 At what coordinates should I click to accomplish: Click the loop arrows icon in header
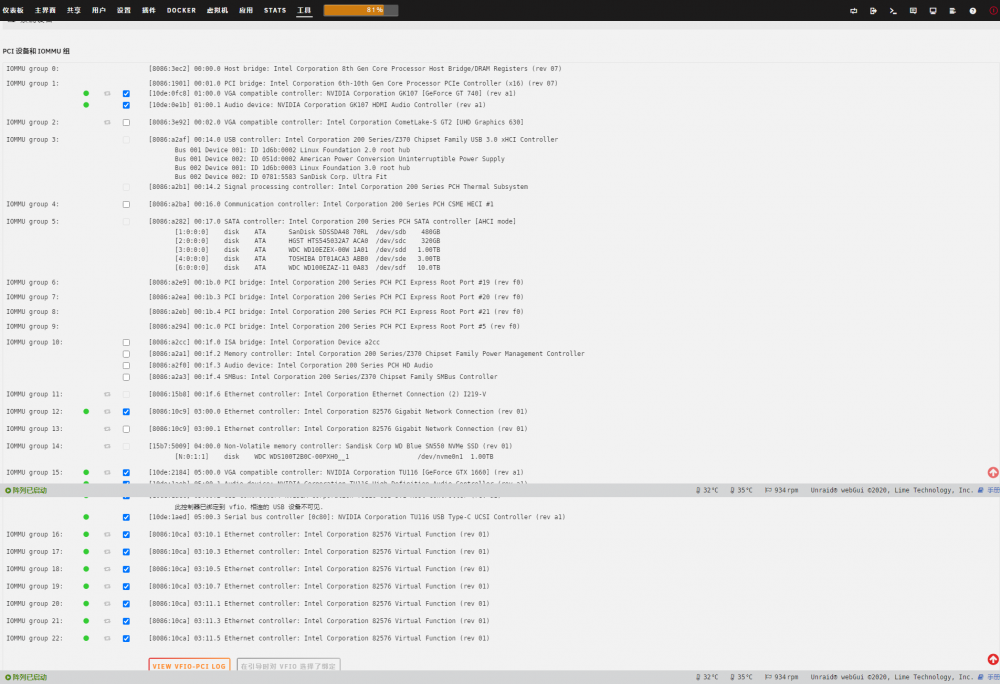pyautogui.click(x=853, y=11)
